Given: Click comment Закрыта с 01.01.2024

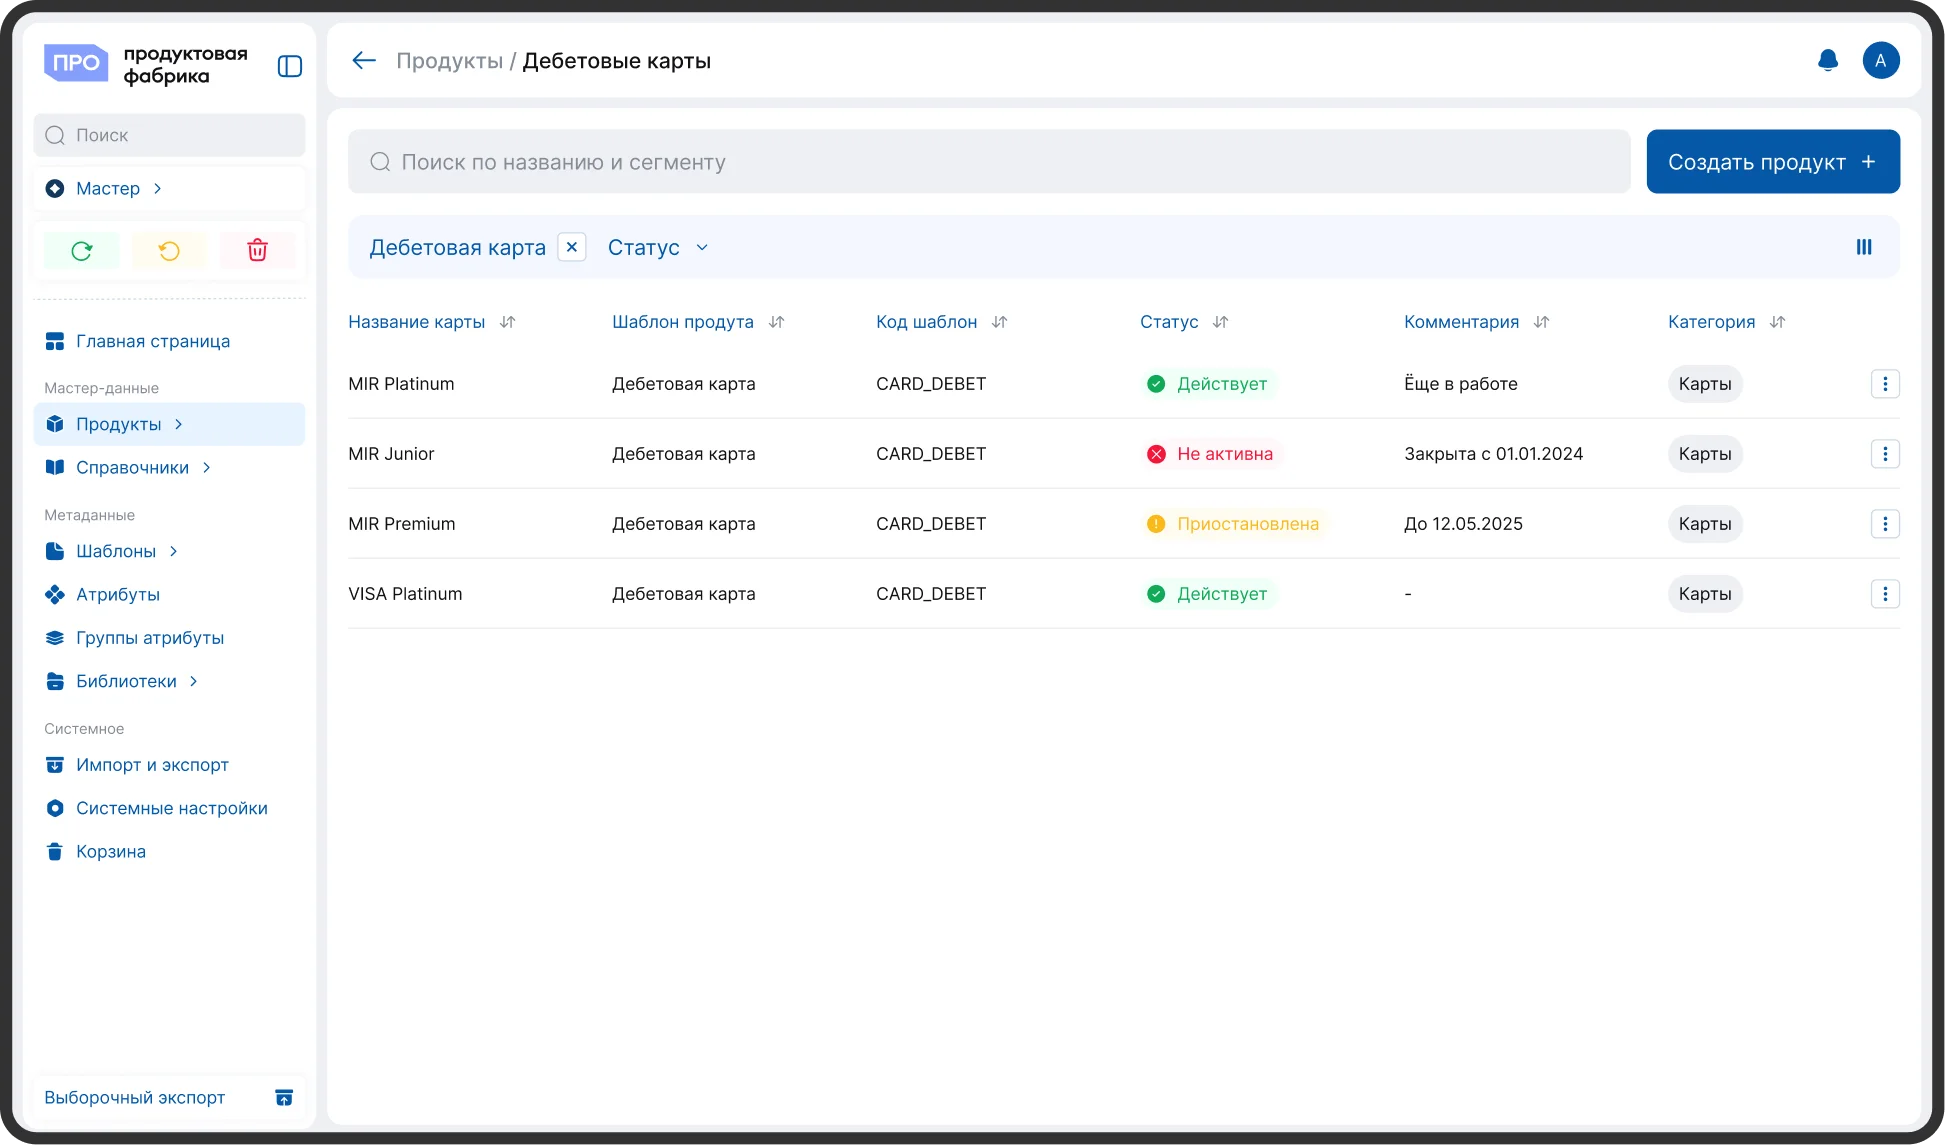Looking at the screenshot, I should pos(1494,454).
